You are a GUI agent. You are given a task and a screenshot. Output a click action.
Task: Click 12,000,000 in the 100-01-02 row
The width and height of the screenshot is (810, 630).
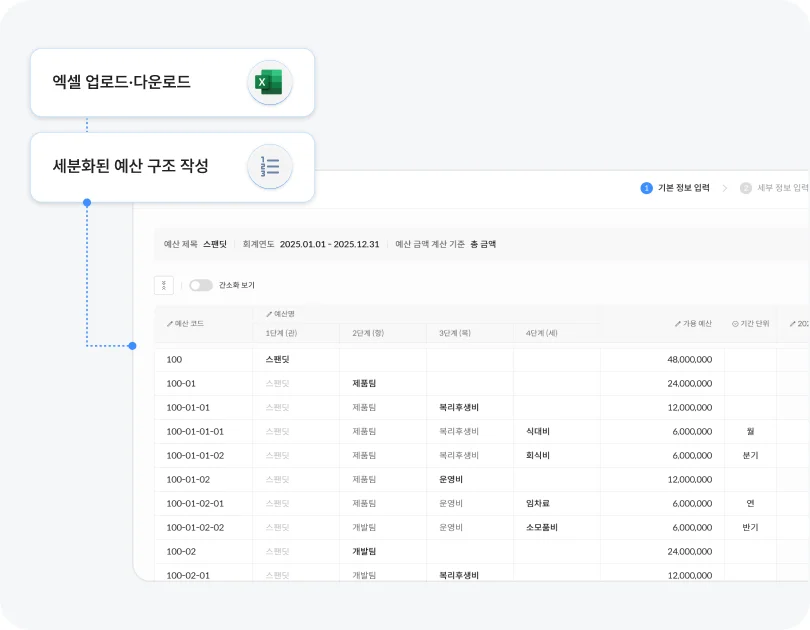(690, 480)
